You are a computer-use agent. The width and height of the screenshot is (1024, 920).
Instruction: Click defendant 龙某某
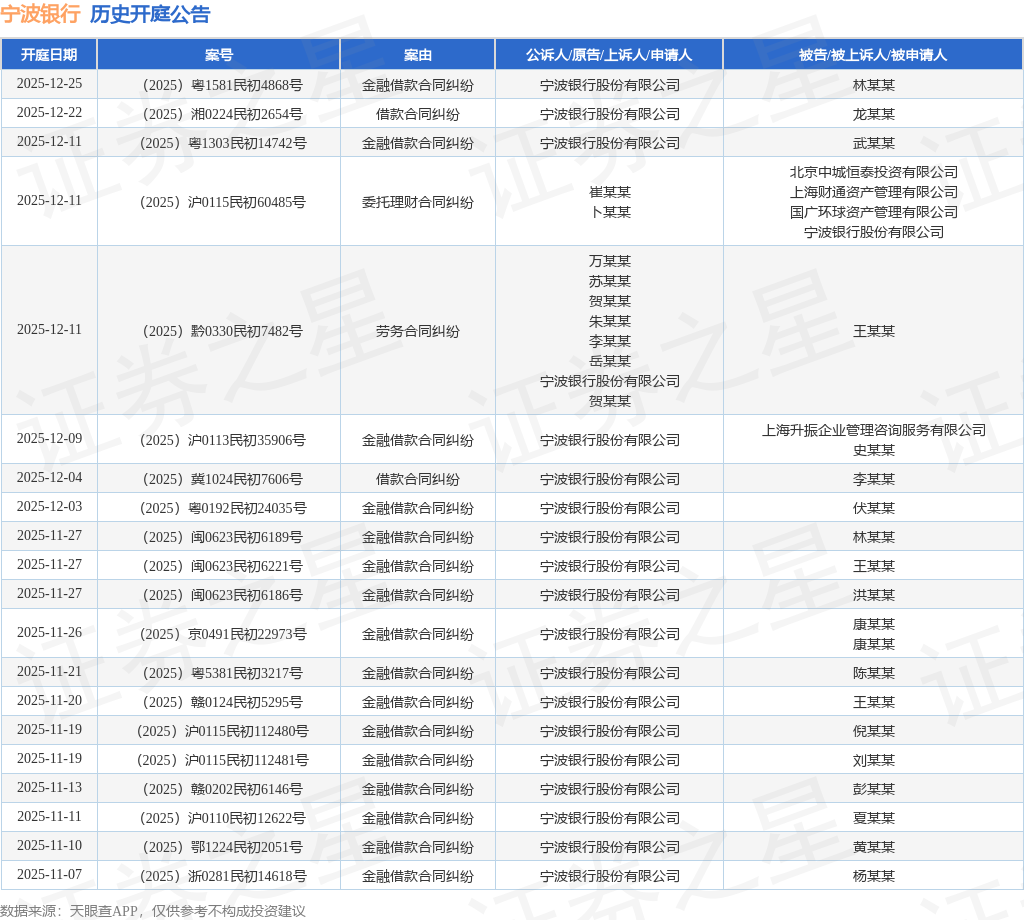coord(874,114)
